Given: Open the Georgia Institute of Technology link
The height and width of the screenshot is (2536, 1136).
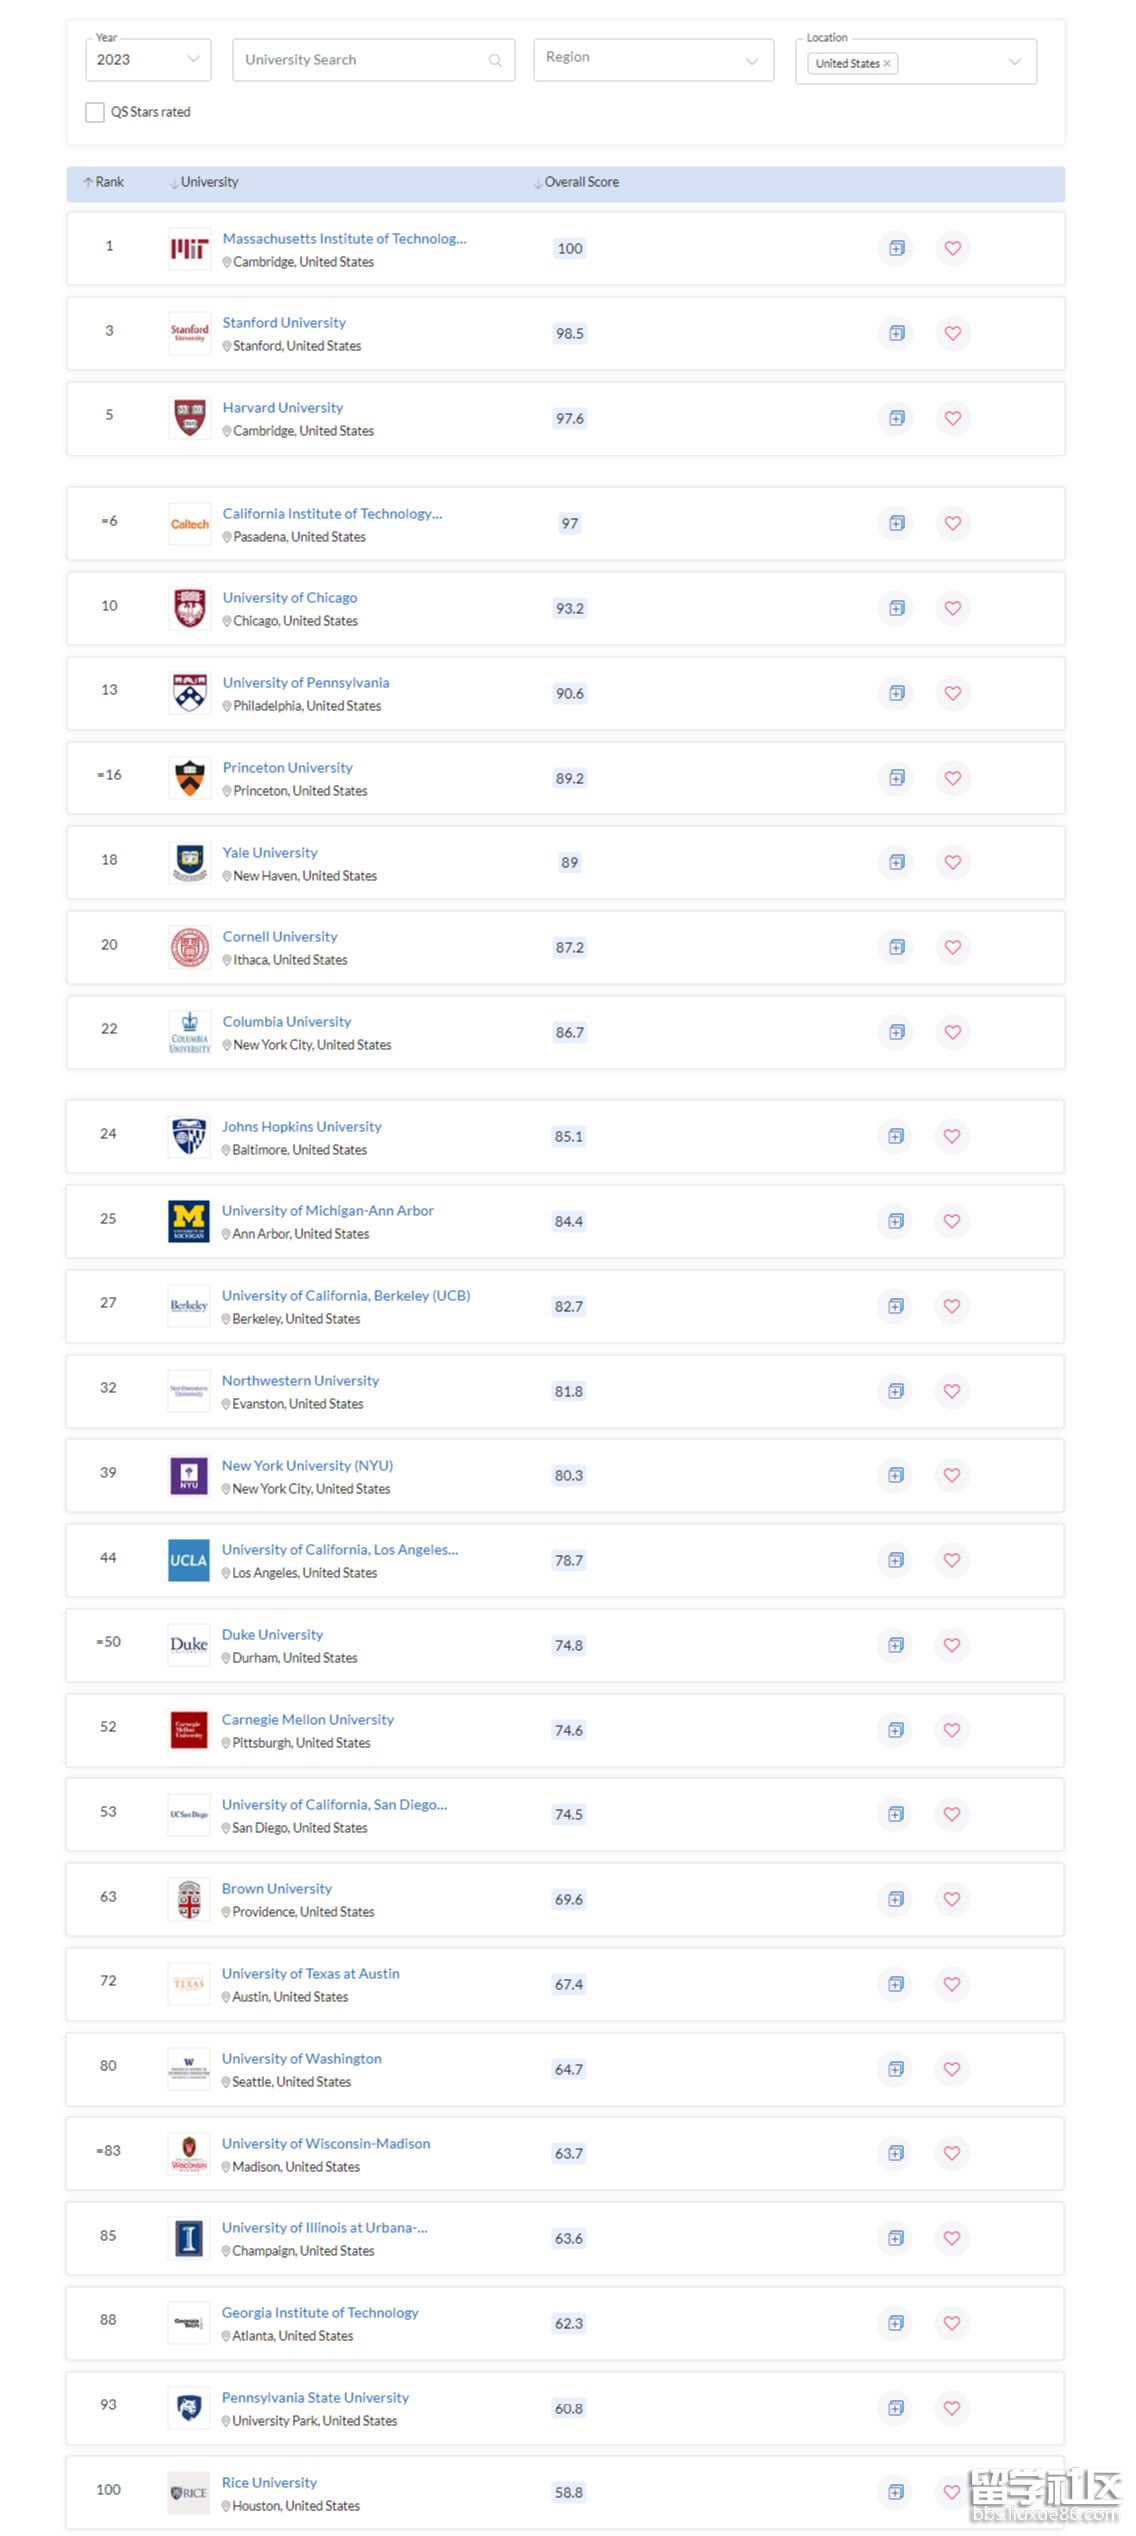Looking at the screenshot, I should pyautogui.click(x=320, y=2312).
